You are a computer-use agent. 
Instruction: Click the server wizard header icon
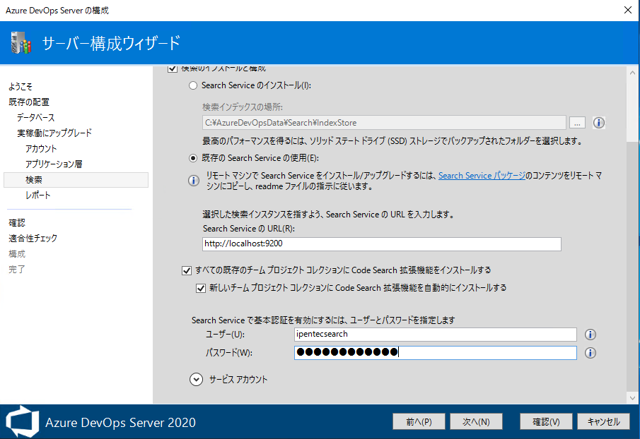point(21,42)
